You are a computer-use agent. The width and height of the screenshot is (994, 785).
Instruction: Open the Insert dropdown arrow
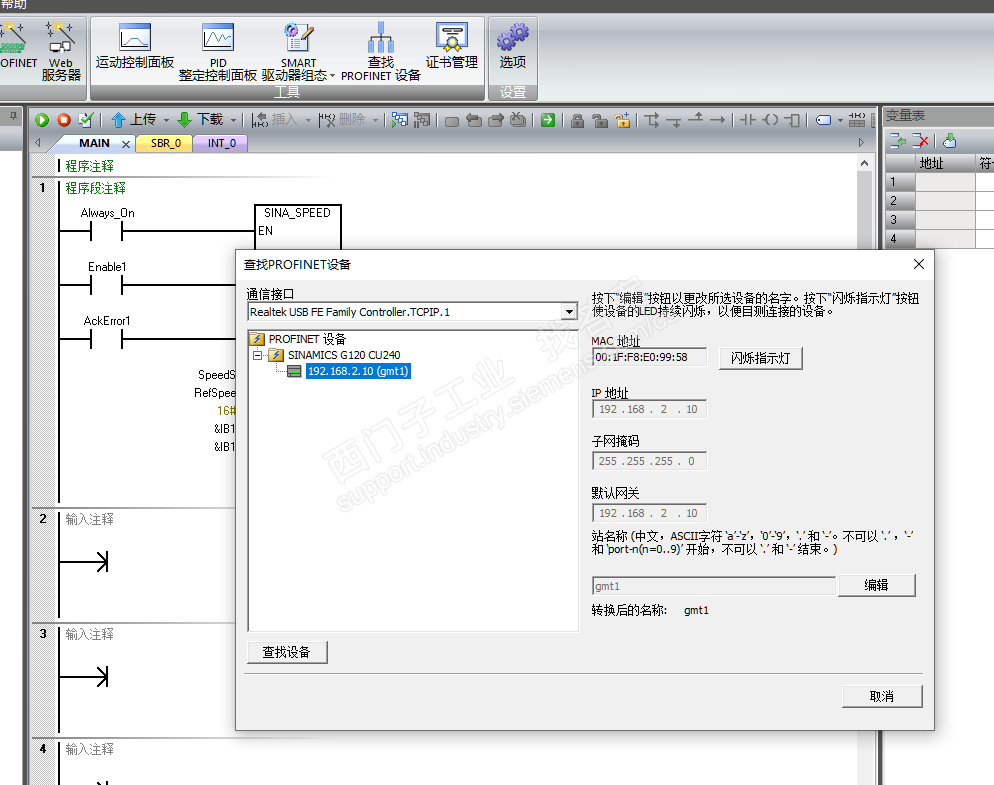point(308,120)
